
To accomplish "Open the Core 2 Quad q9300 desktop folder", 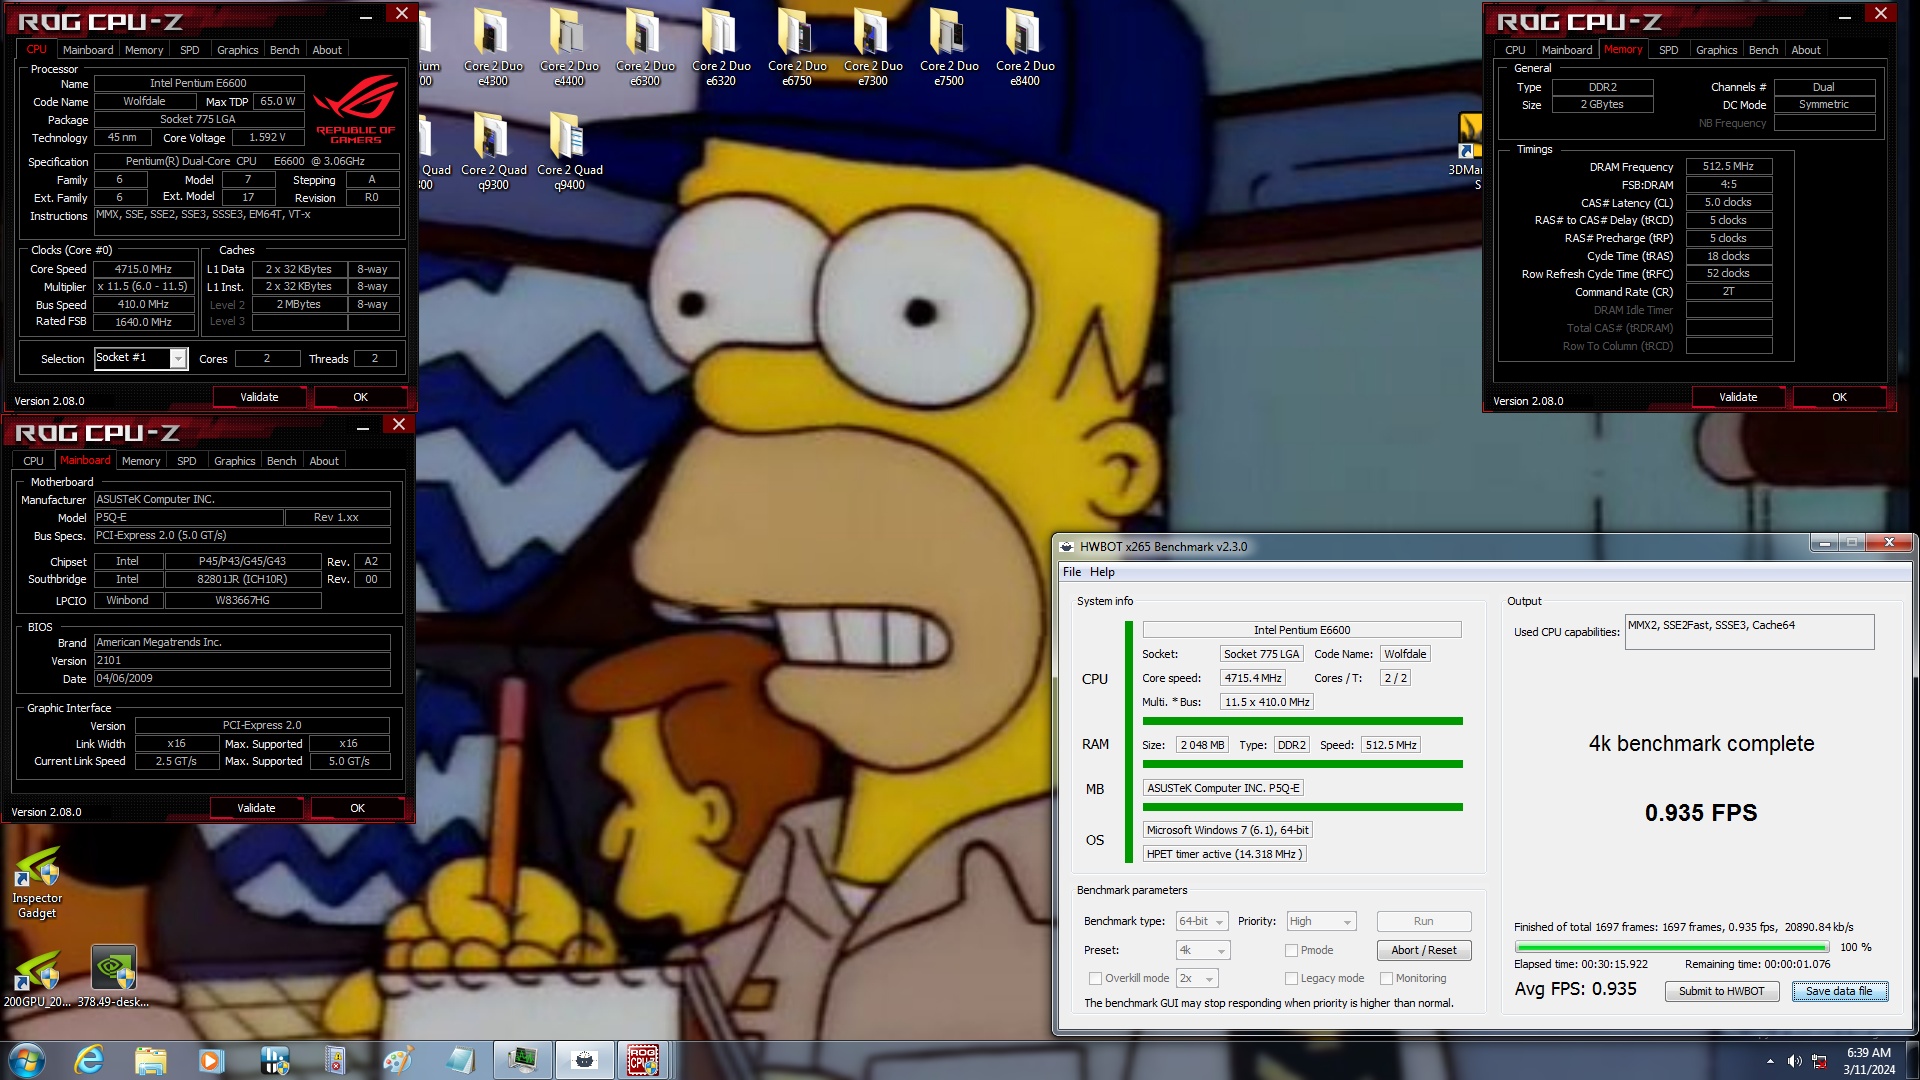I will click(x=493, y=150).
